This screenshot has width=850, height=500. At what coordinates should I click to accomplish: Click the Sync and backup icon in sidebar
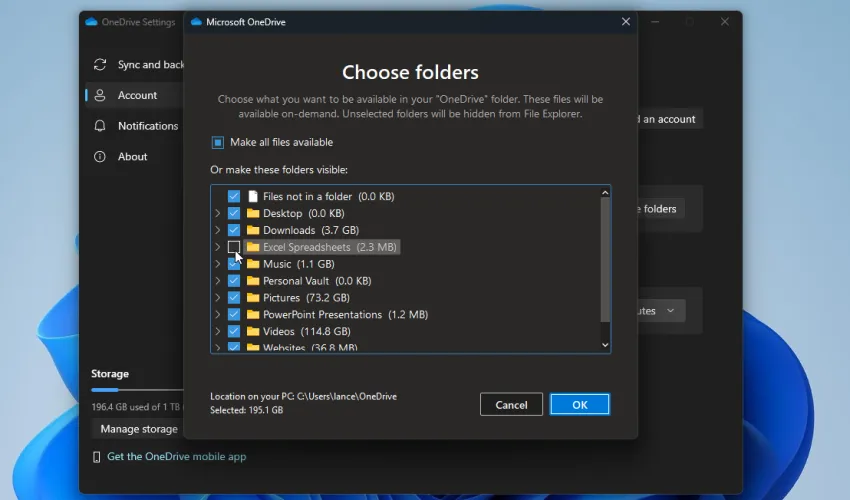click(x=100, y=65)
